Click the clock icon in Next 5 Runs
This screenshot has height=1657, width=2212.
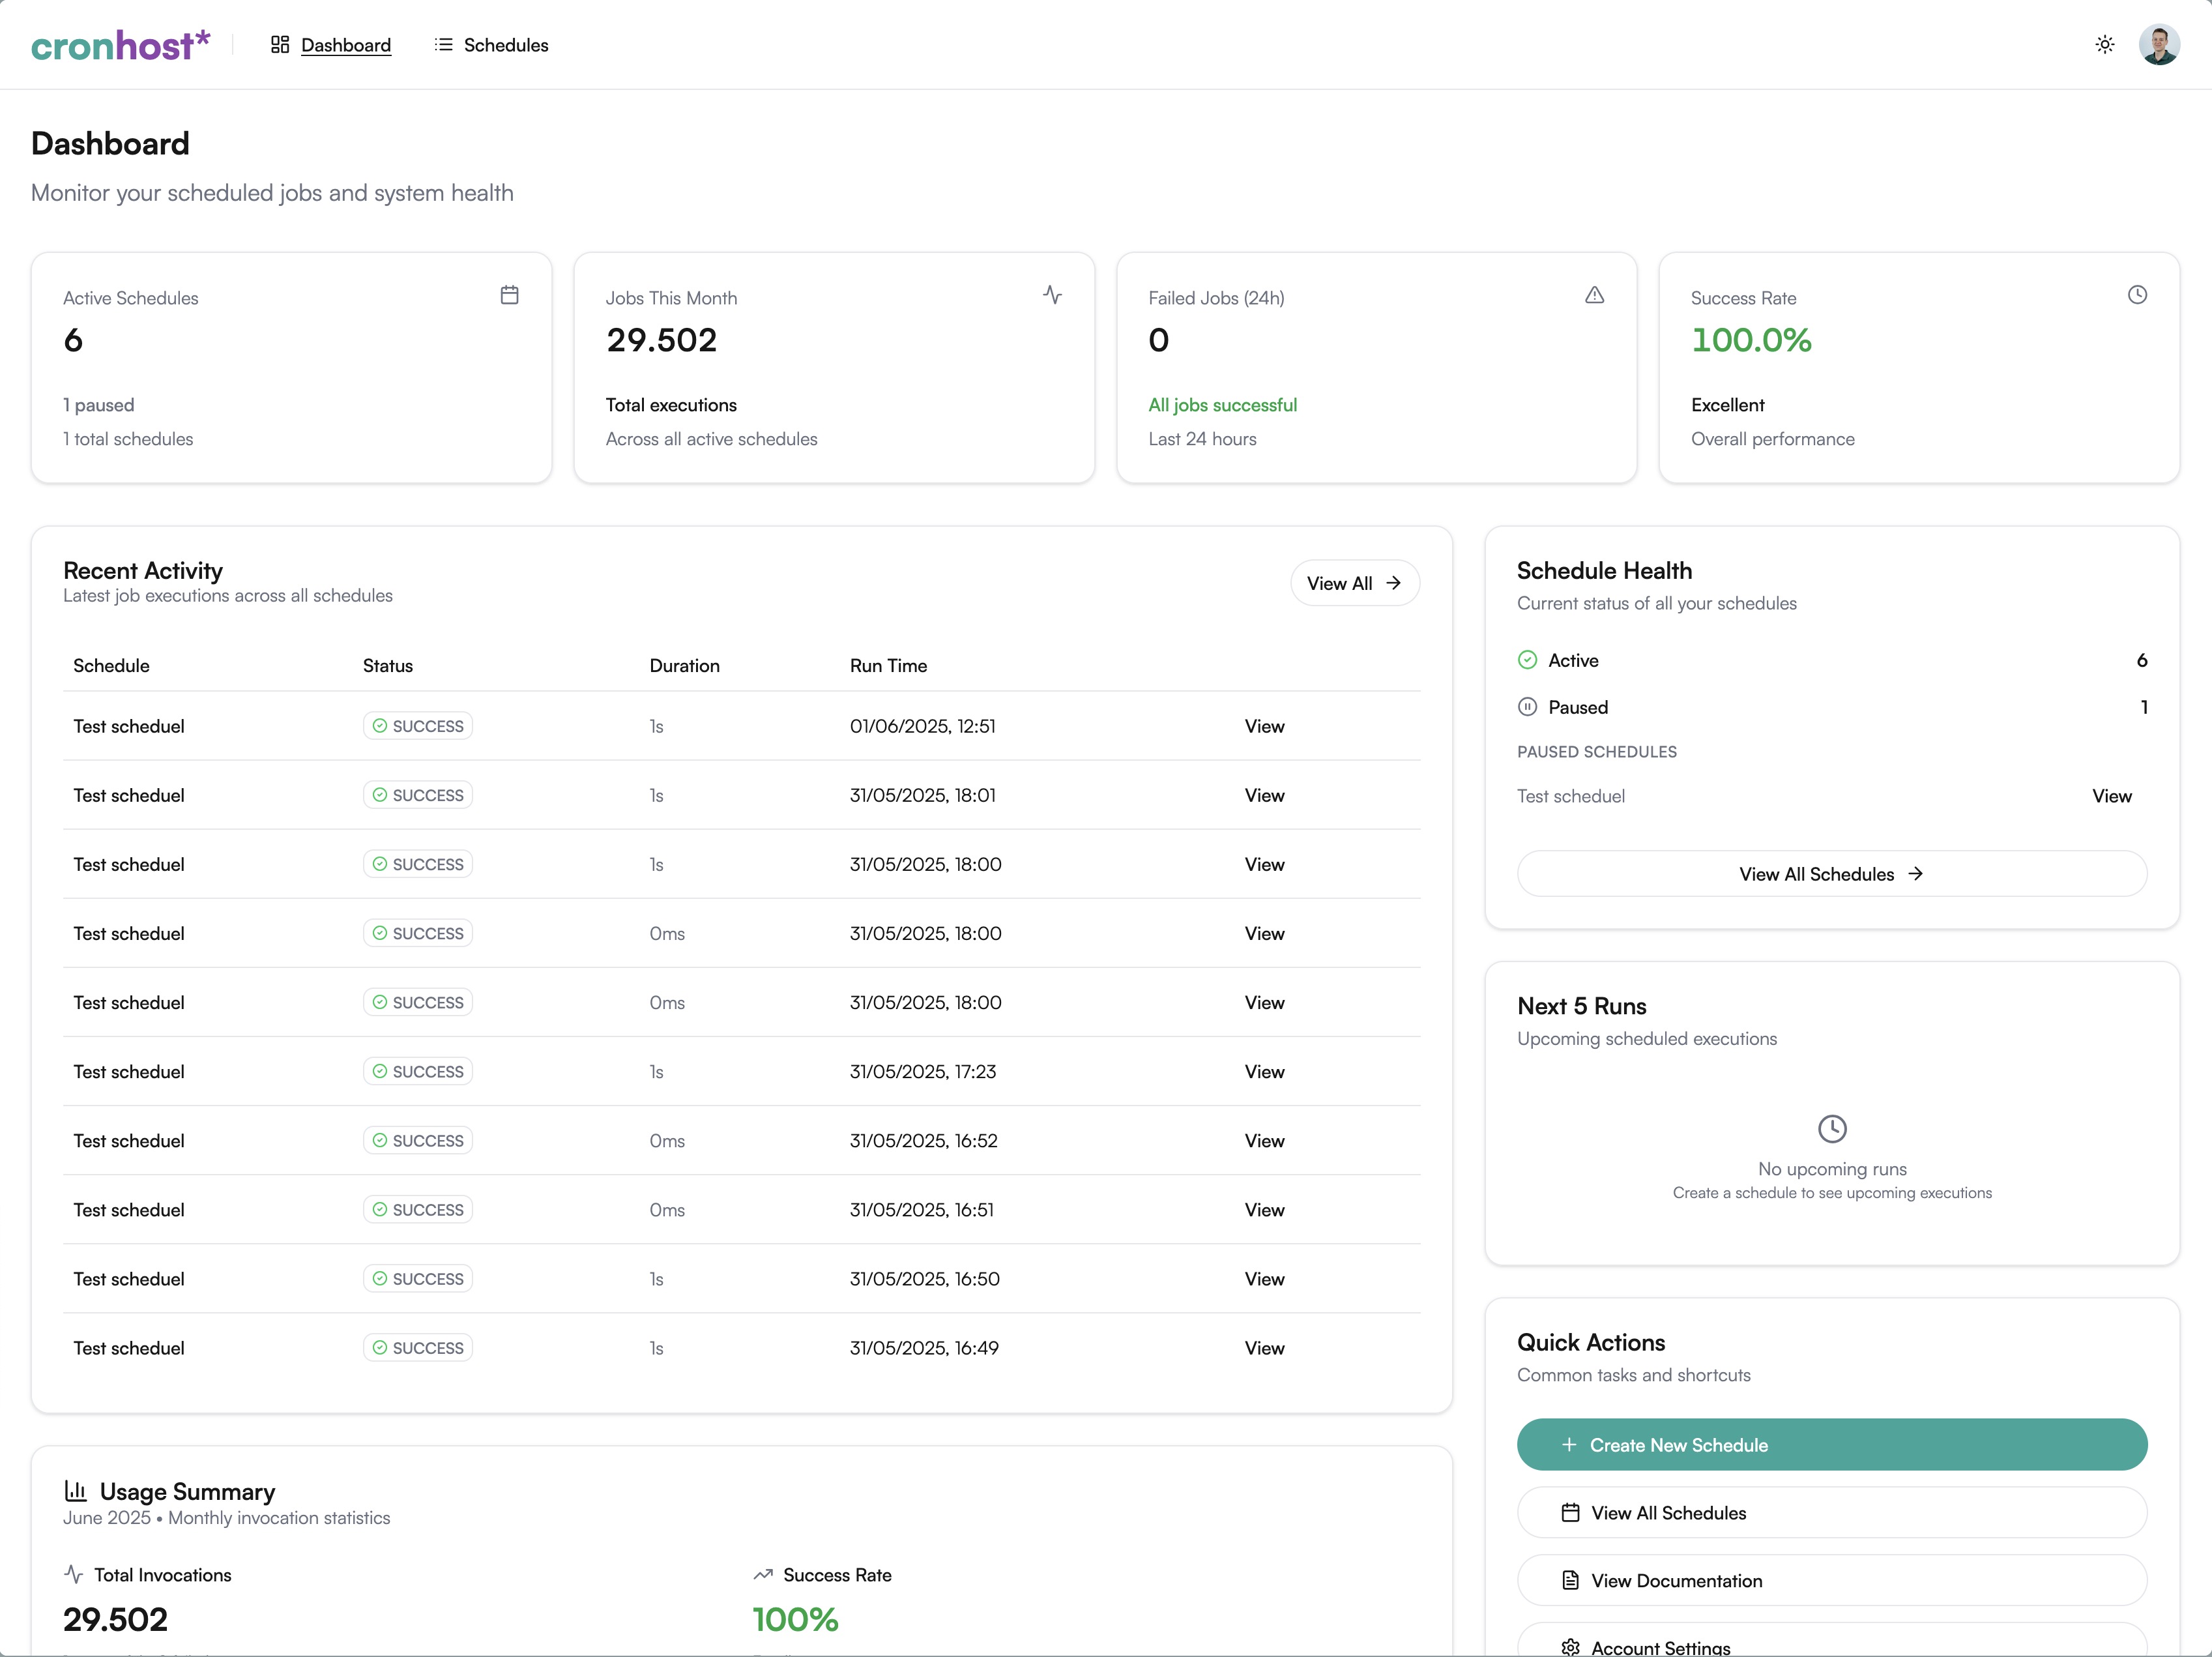(x=1831, y=1129)
